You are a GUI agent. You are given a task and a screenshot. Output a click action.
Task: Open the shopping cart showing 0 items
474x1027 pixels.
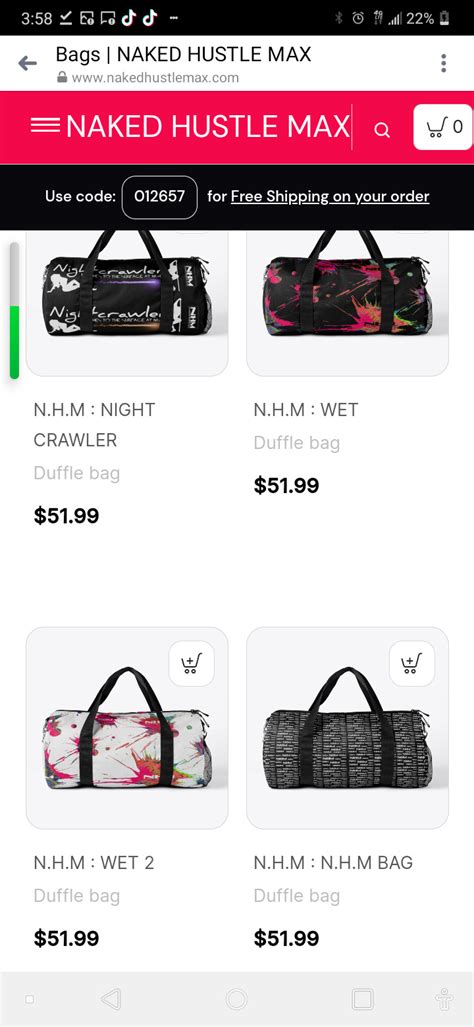pos(443,127)
